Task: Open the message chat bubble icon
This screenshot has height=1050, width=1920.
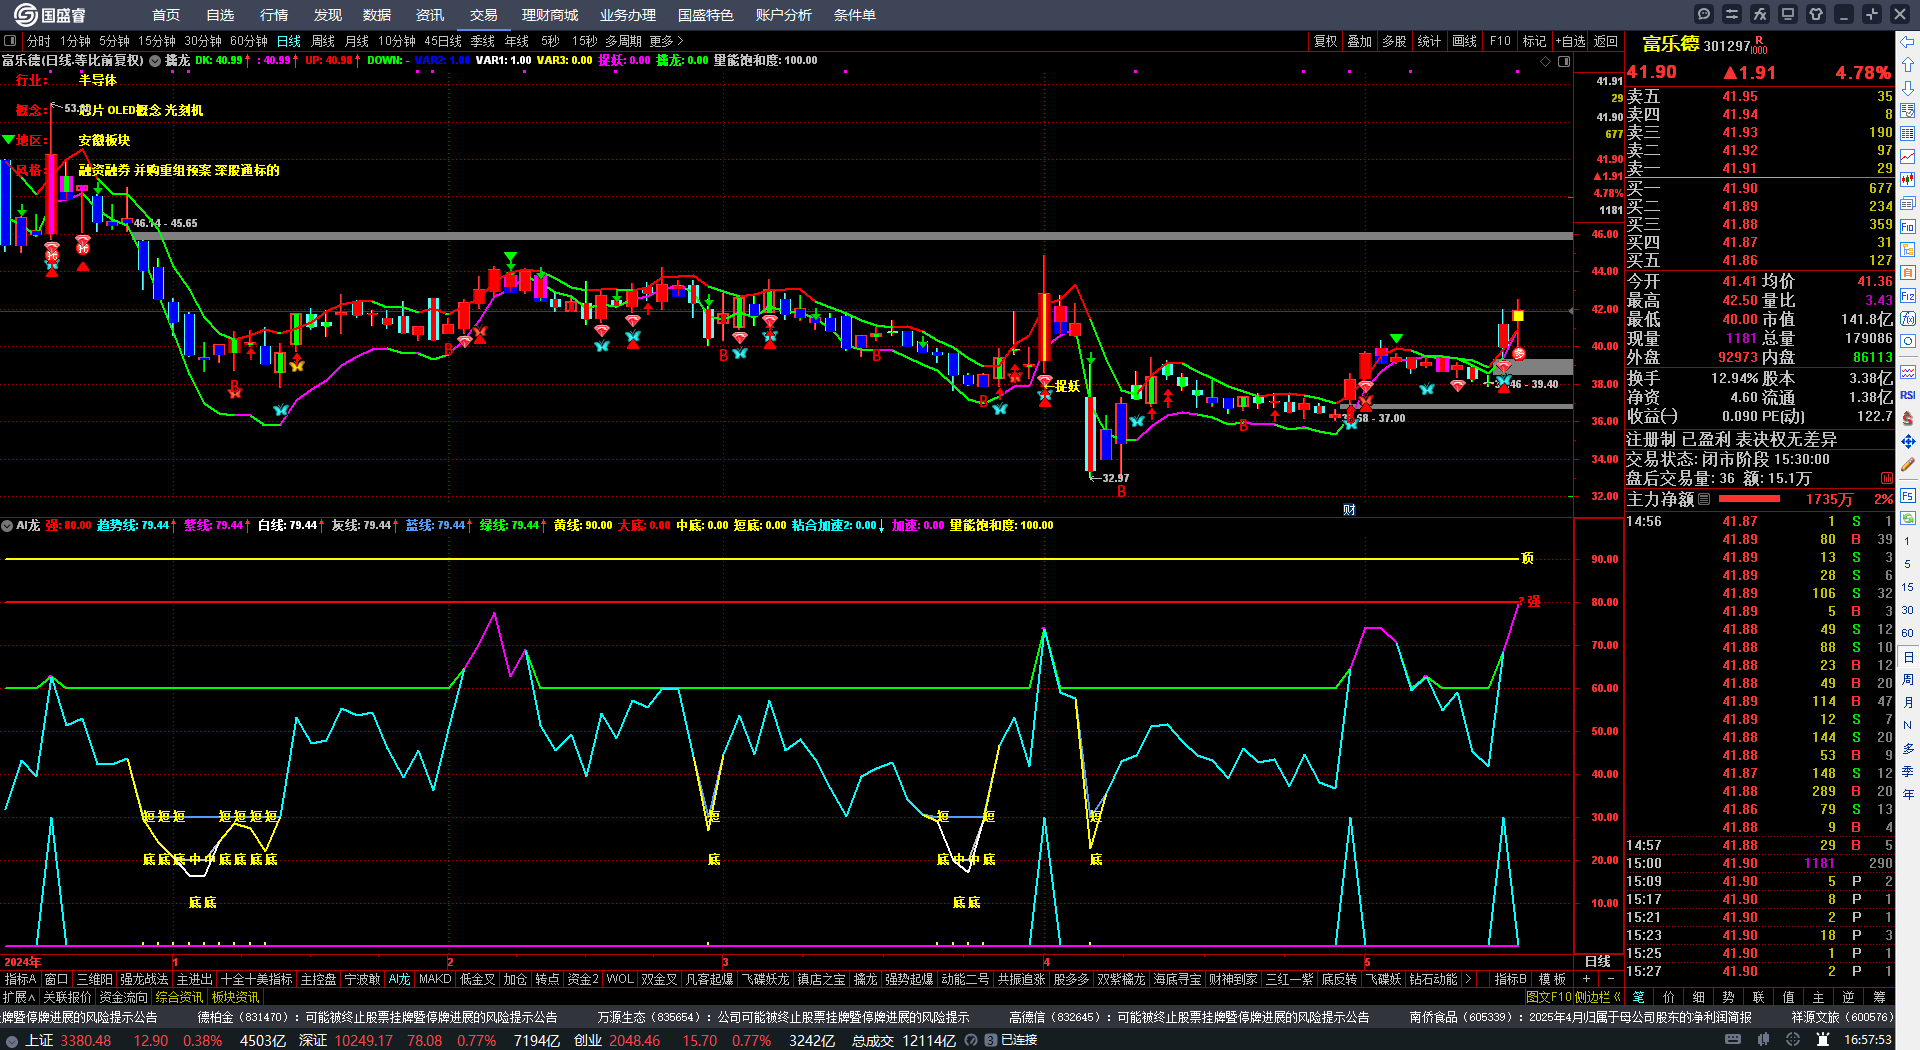Action: 1704,14
